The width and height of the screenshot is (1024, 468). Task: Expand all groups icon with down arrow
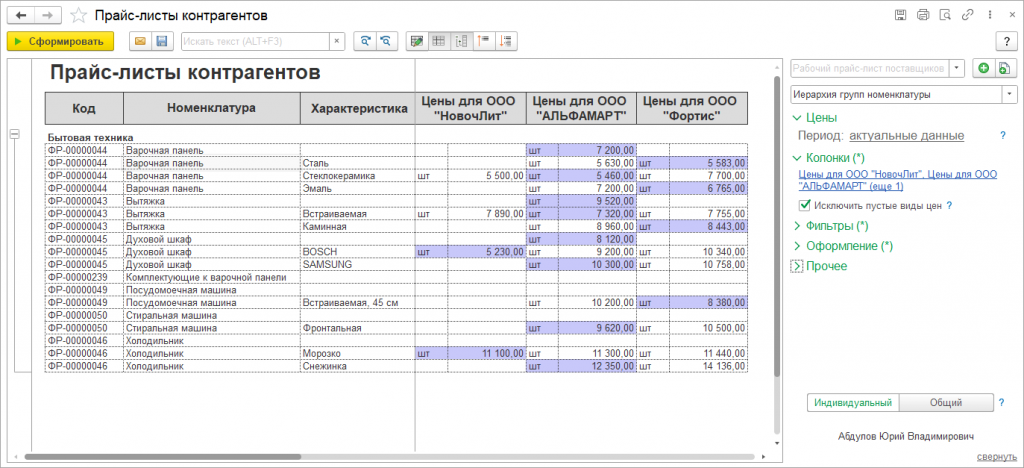(x=505, y=41)
